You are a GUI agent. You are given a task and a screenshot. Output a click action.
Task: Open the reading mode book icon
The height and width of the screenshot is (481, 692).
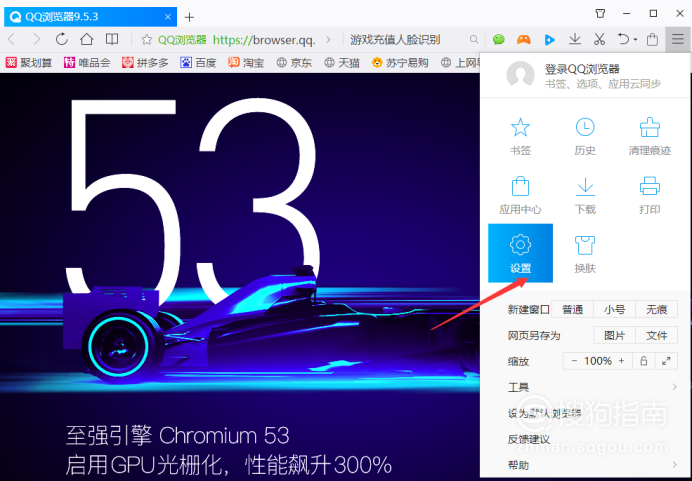click(112, 40)
